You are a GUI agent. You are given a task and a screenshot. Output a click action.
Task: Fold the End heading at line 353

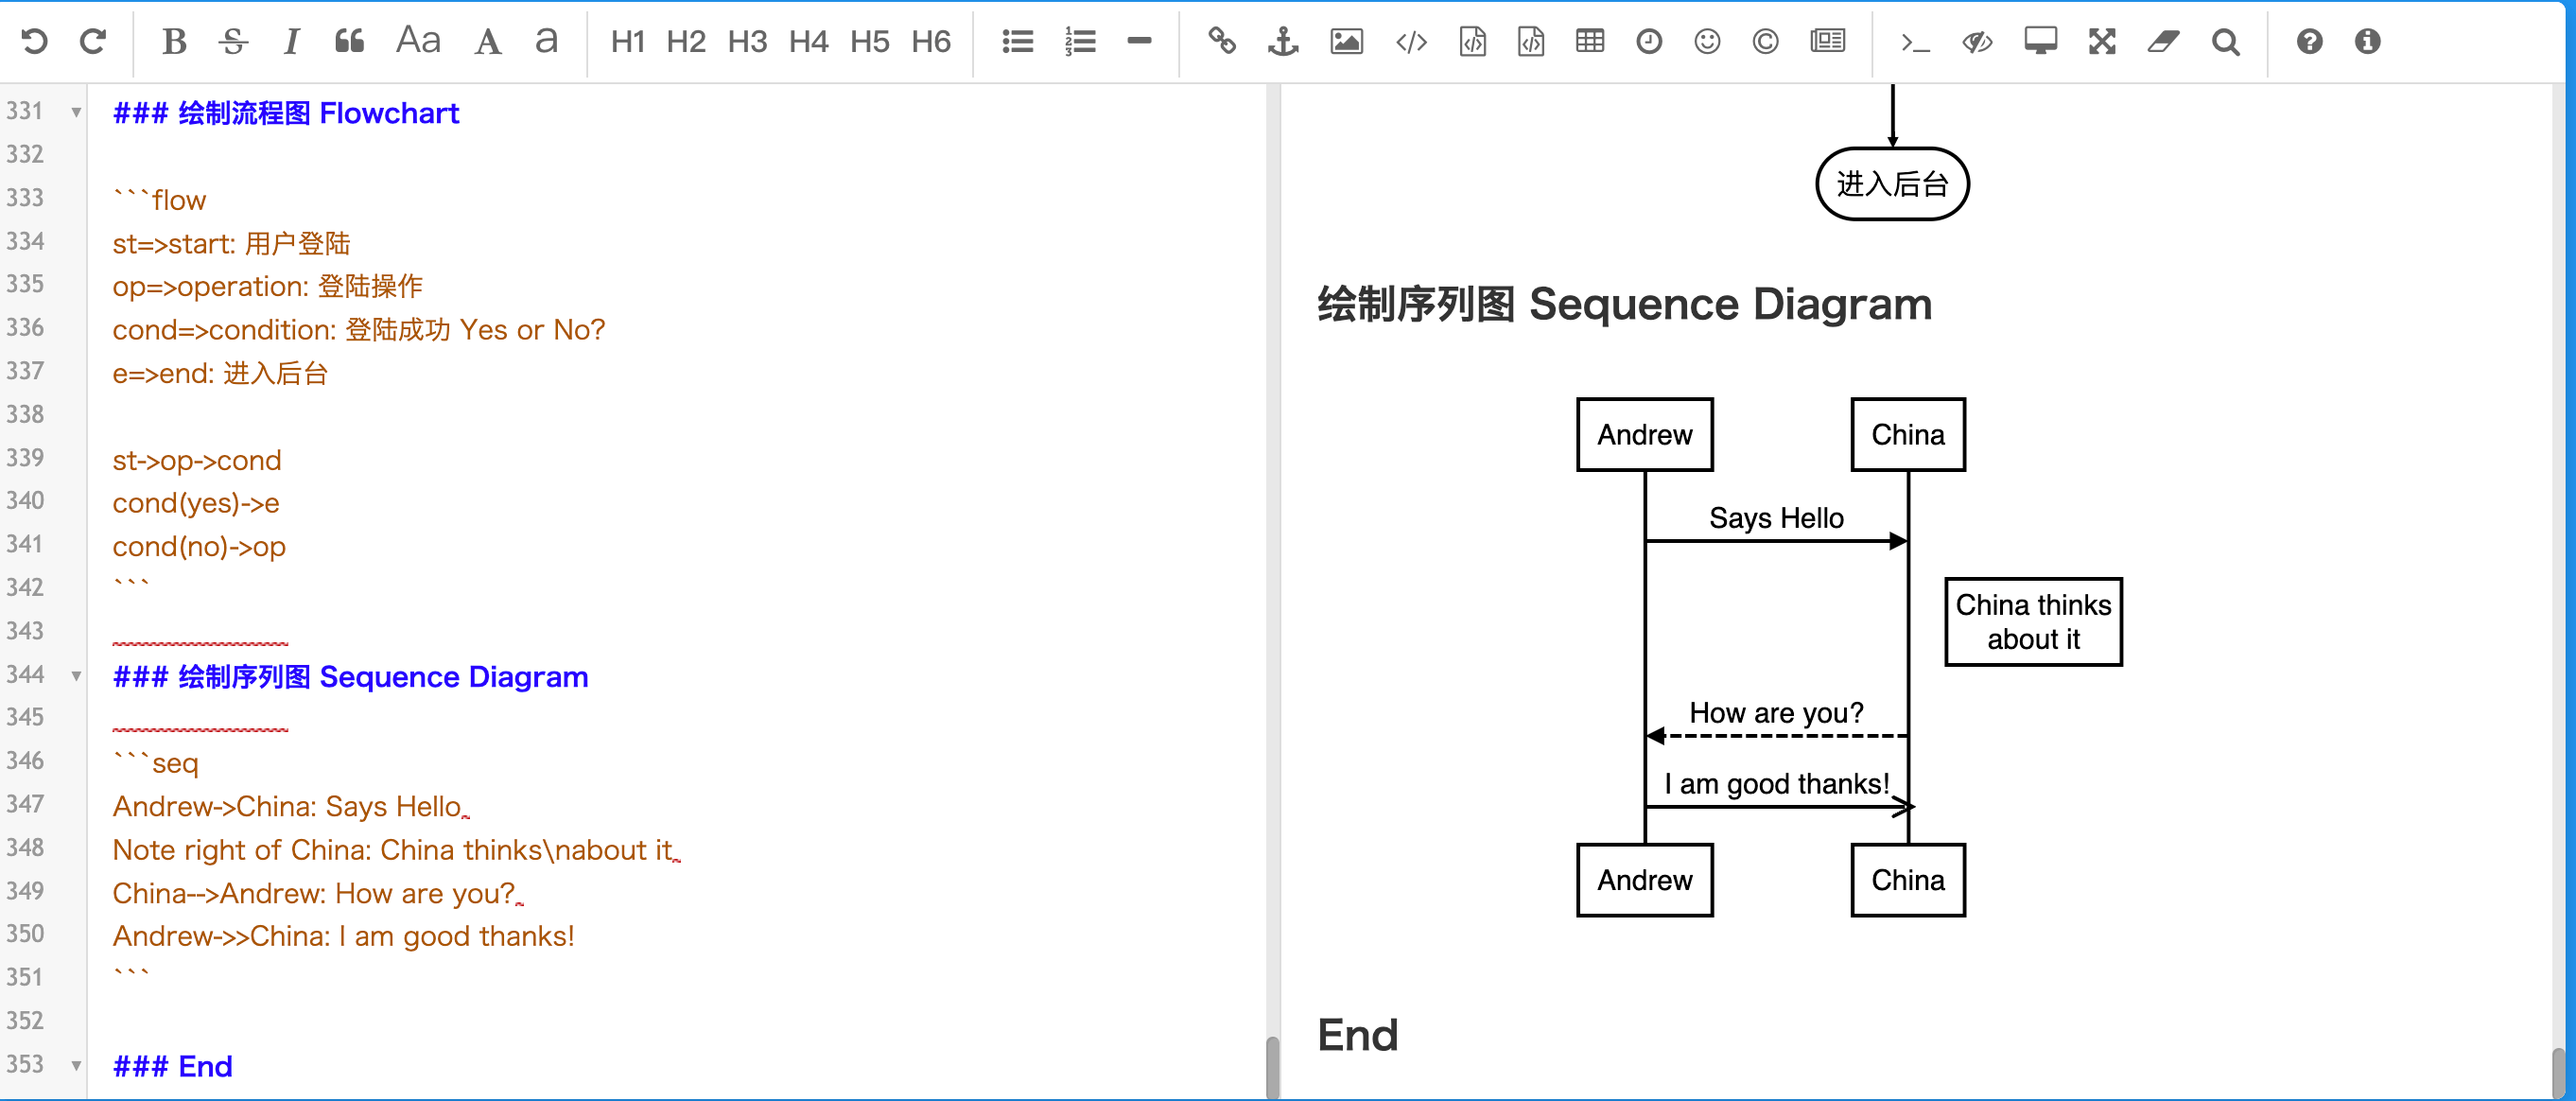click(76, 1065)
